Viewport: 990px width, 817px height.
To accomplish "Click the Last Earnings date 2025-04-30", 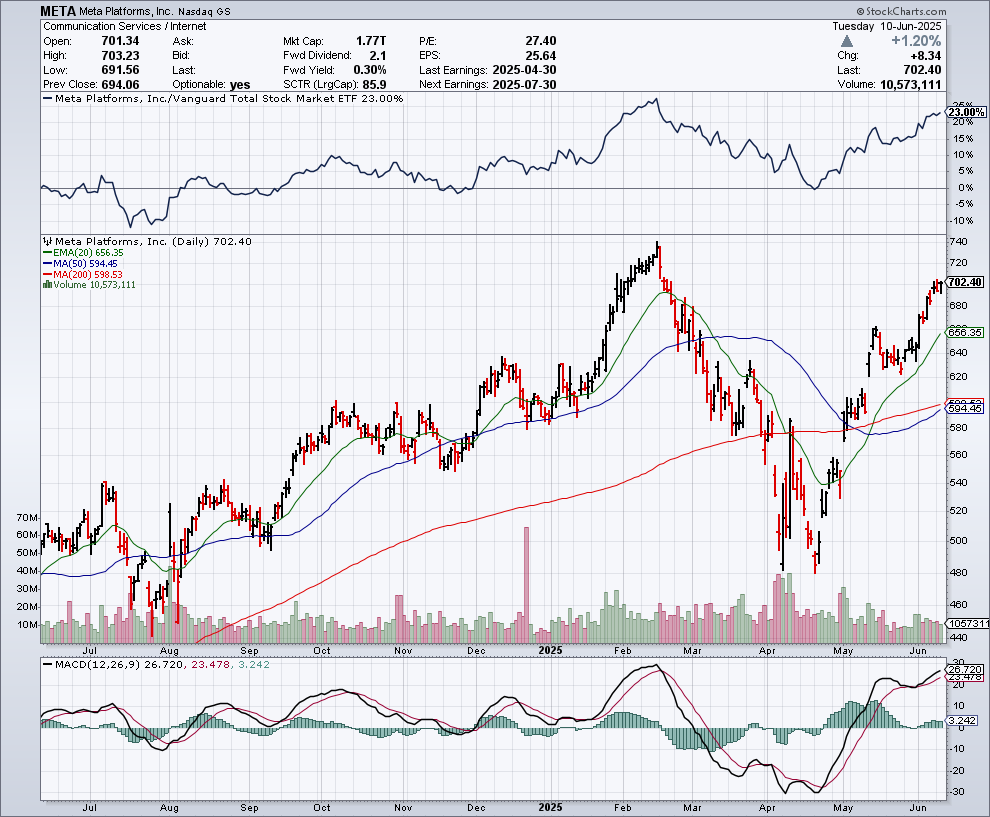I will (x=524, y=70).
